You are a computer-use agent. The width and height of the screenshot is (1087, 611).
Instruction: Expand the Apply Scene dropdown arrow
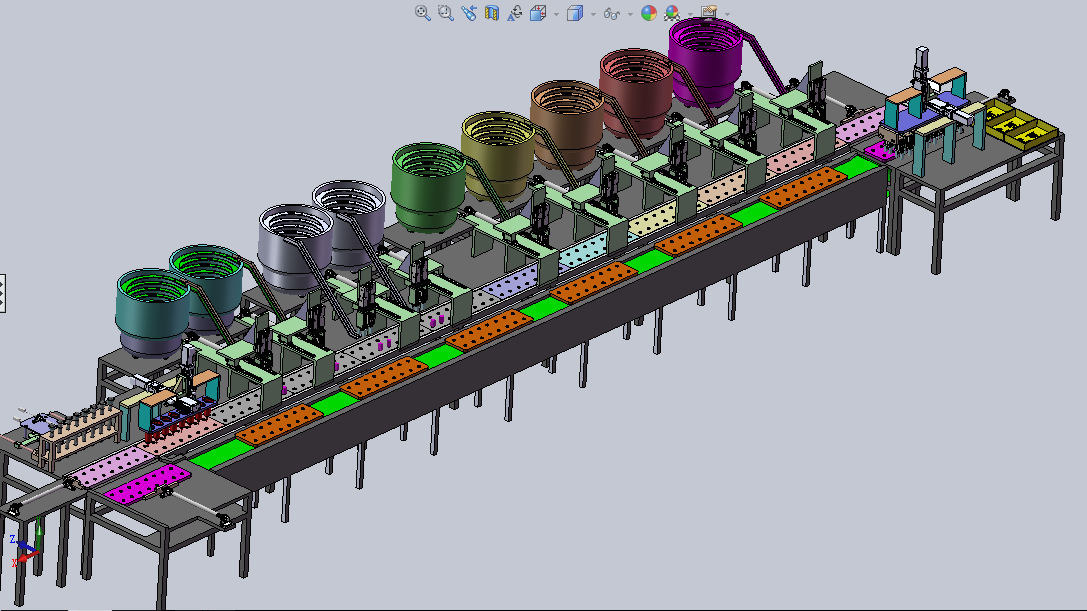[690, 14]
